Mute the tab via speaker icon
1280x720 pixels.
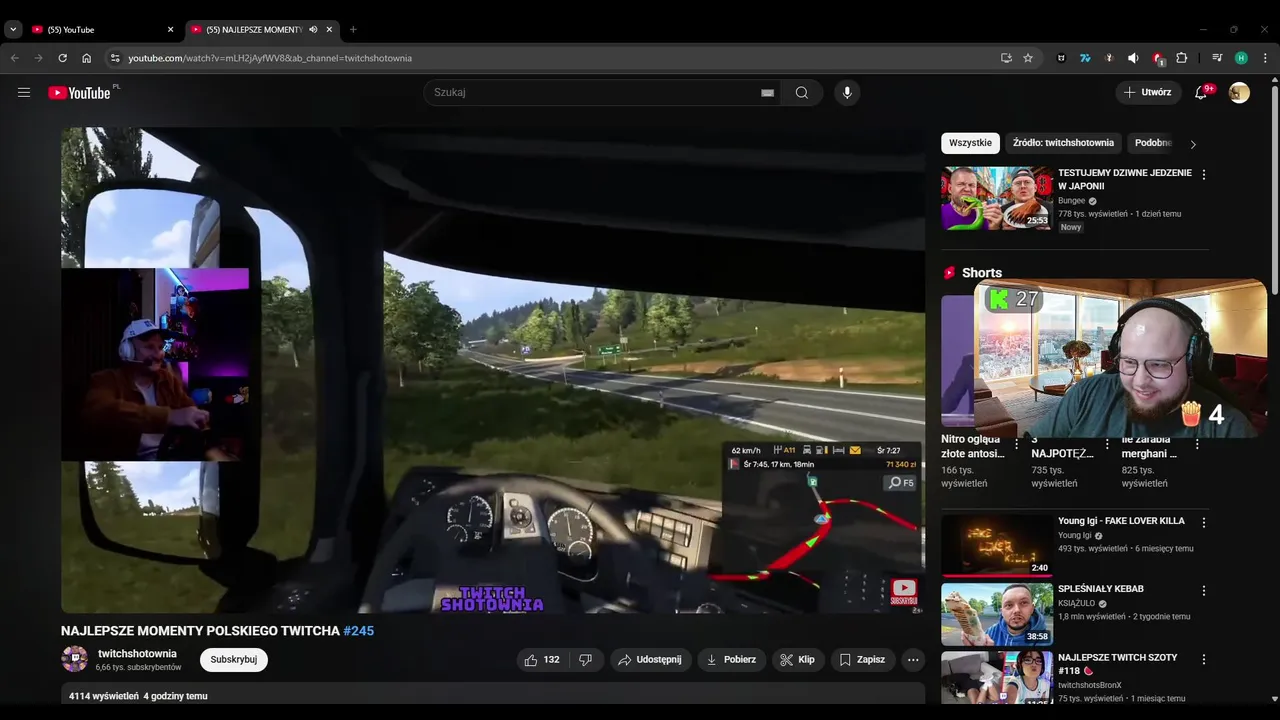[313, 30]
